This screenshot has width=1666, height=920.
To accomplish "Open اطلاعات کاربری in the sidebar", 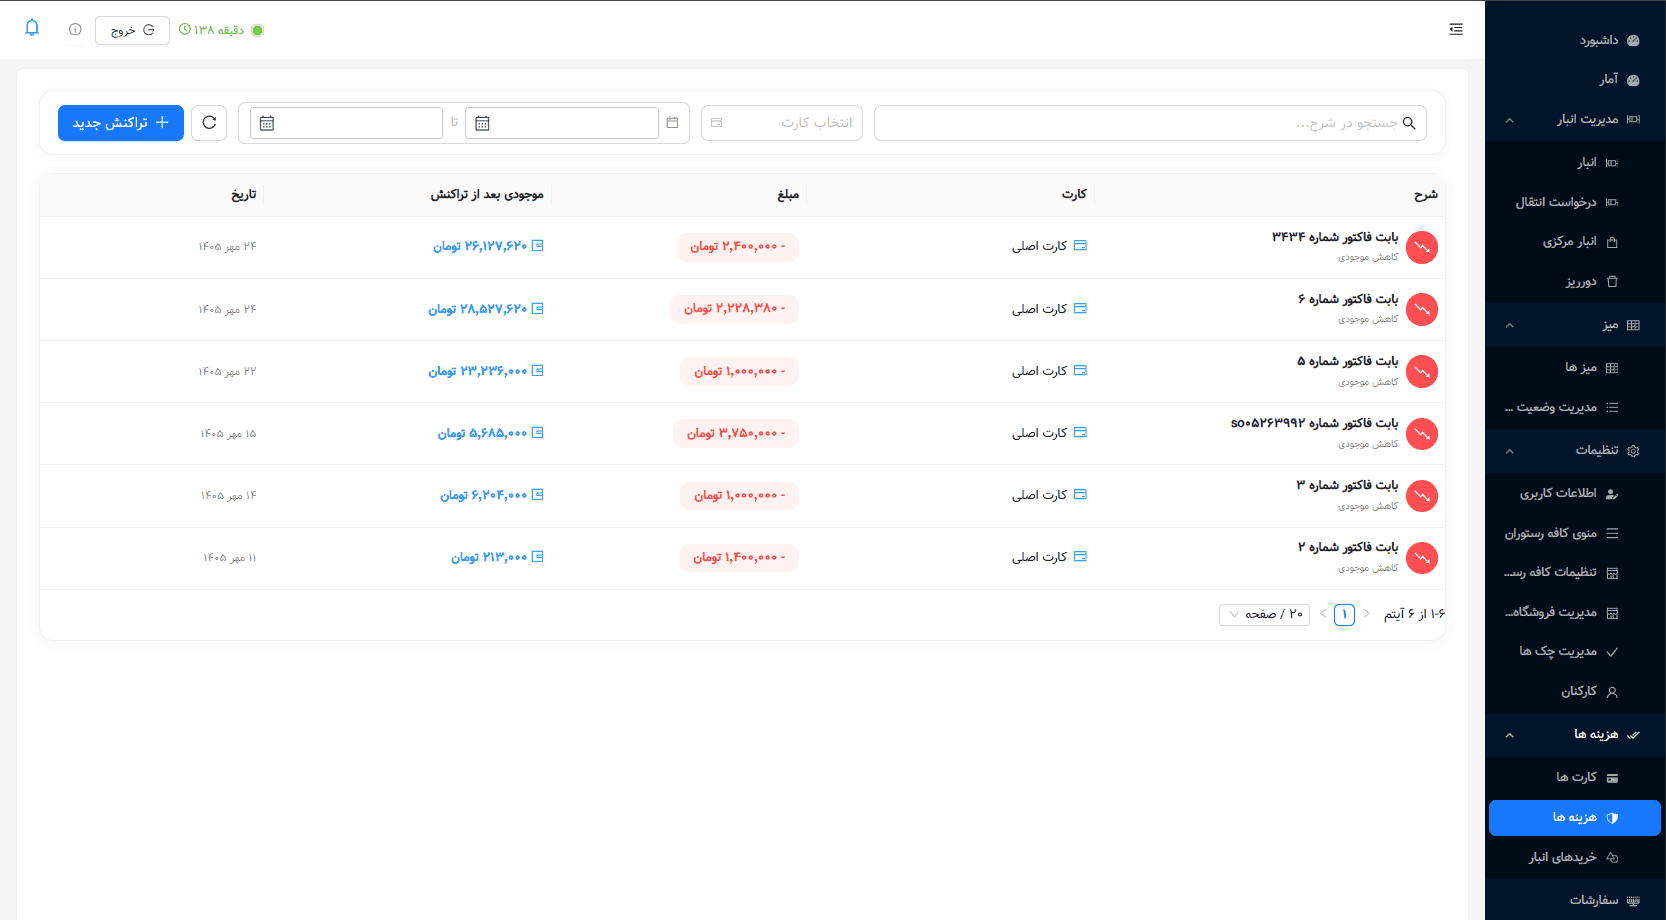I will coord(1575,493).
